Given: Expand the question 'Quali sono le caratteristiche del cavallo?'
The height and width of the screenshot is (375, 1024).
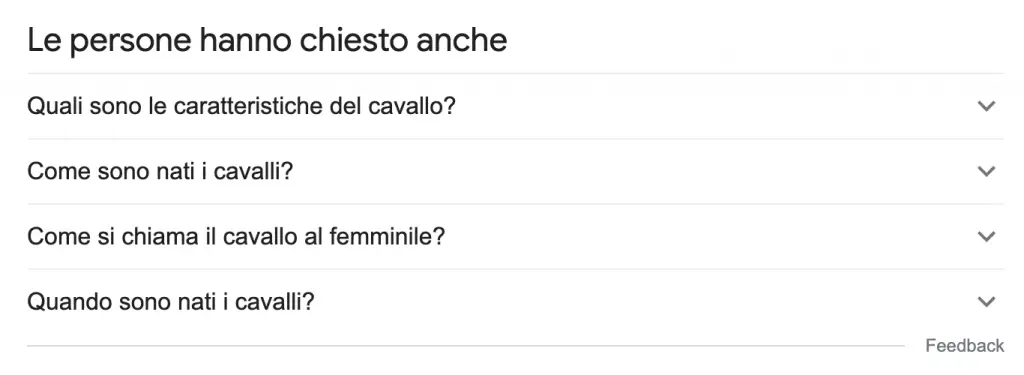Looking at the screenshot, I should point(515,106).
